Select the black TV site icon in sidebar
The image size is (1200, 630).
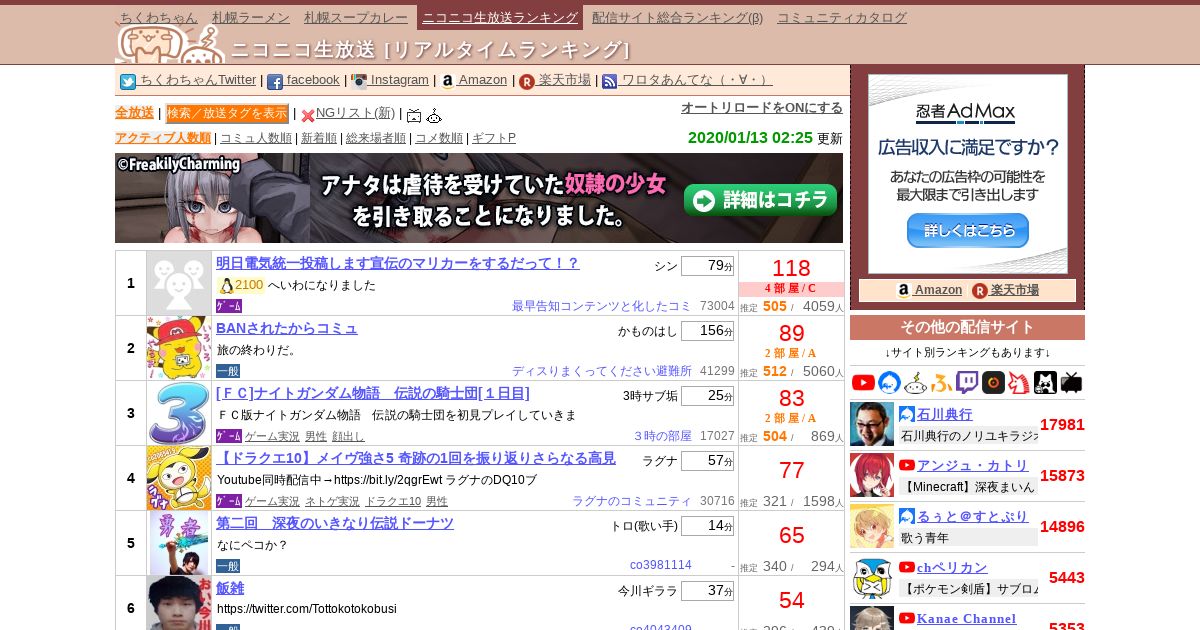point(1071,382)
